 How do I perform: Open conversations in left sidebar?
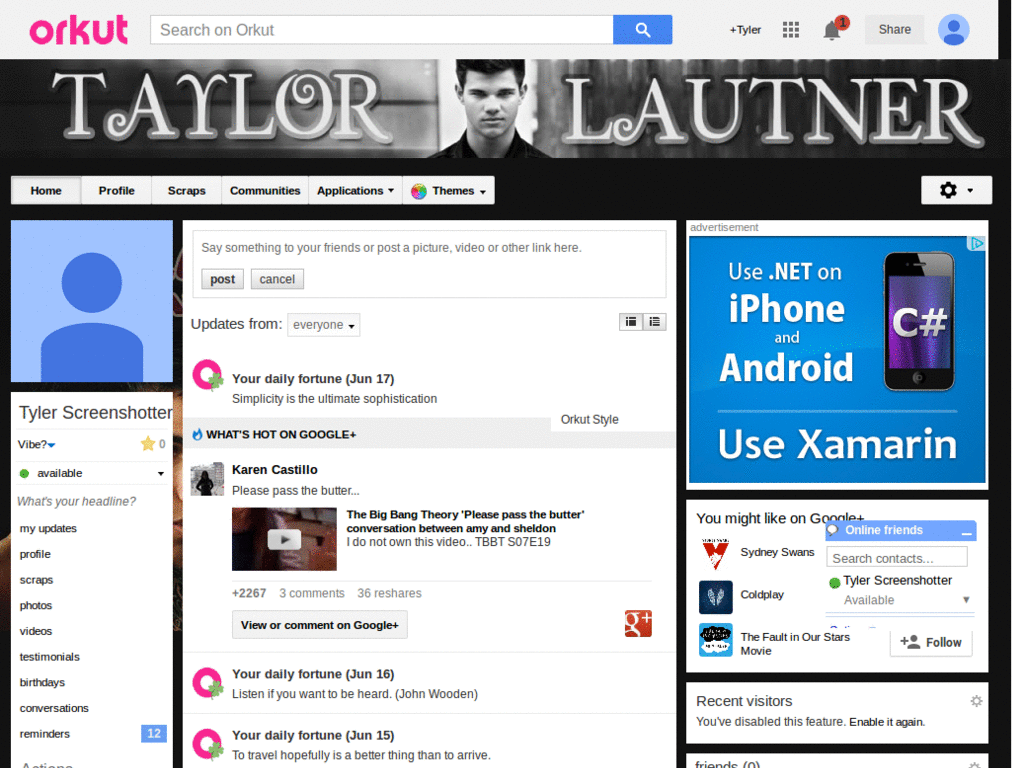[54, 708]
